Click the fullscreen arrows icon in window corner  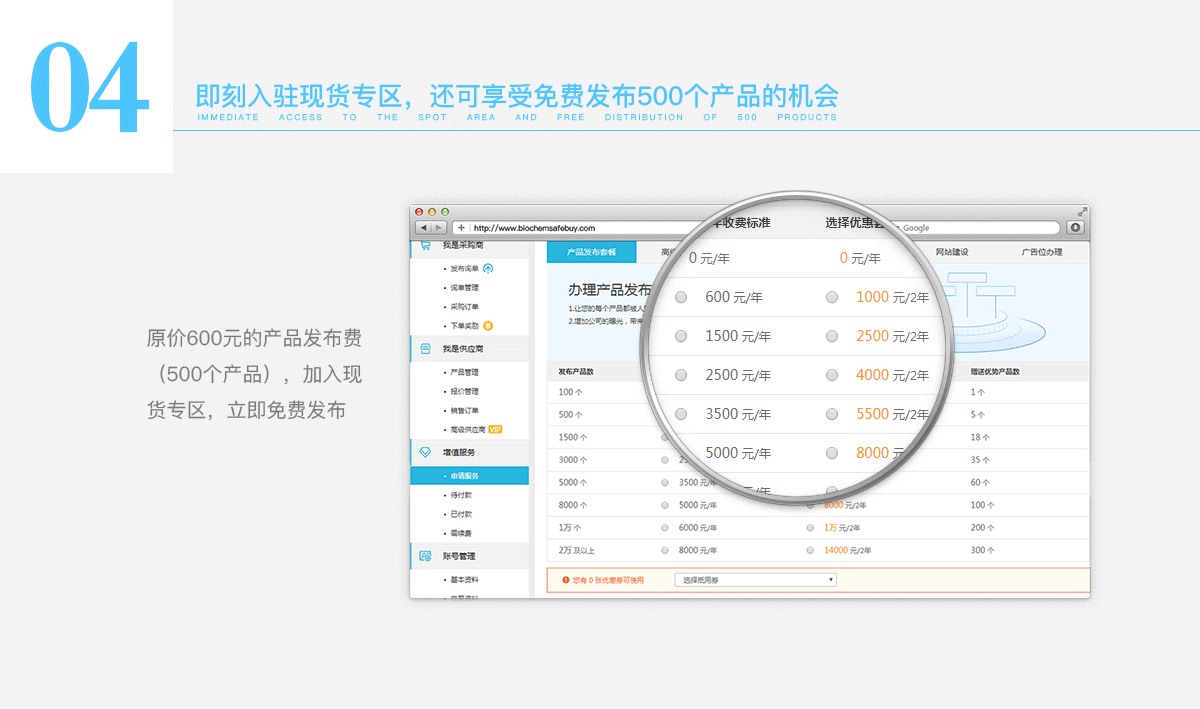tap(1082, 211)
